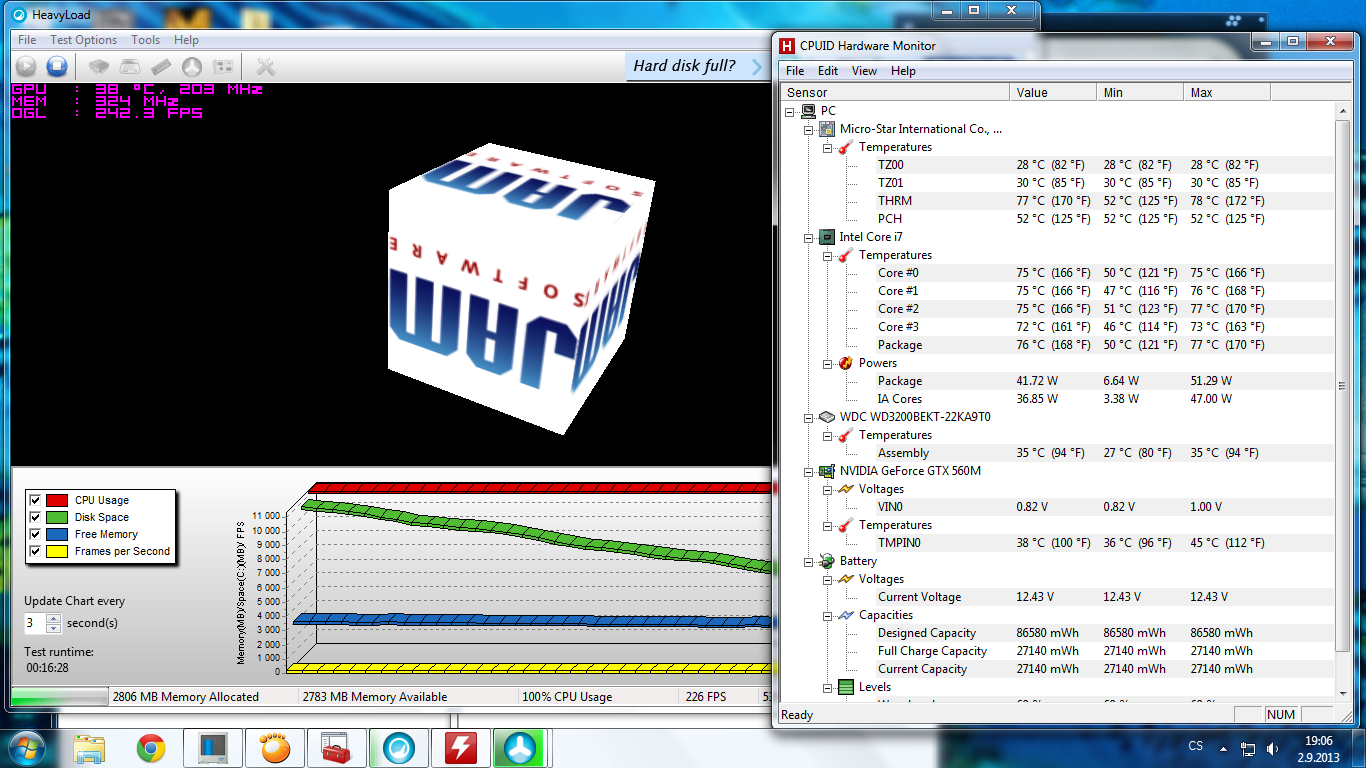Show hidden tray icons arrow

point(1223,747)
